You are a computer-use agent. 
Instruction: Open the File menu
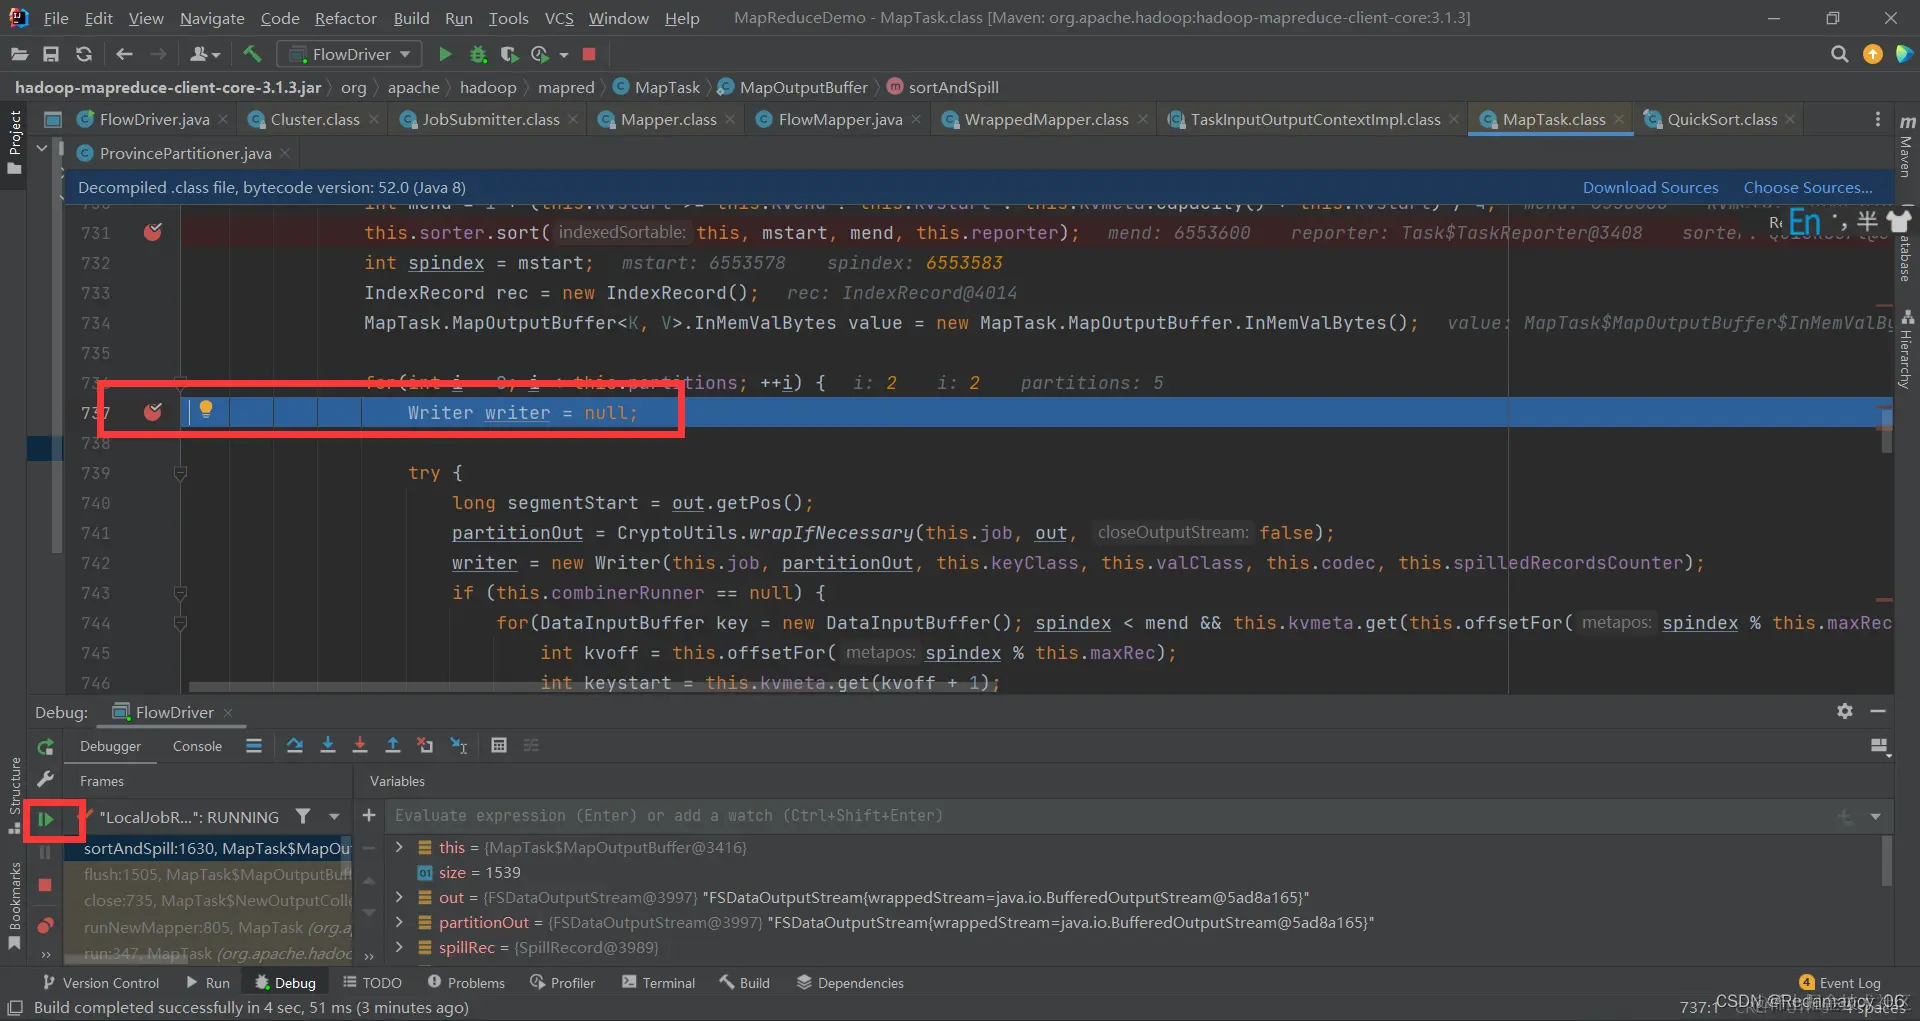pyautogui.click(x=56, y=18)
